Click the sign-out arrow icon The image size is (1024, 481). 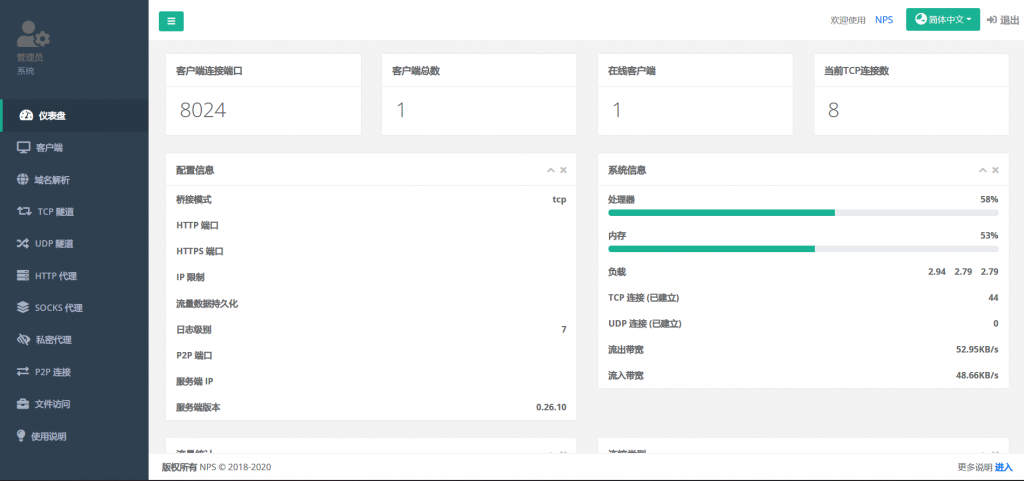pos(991,20)
